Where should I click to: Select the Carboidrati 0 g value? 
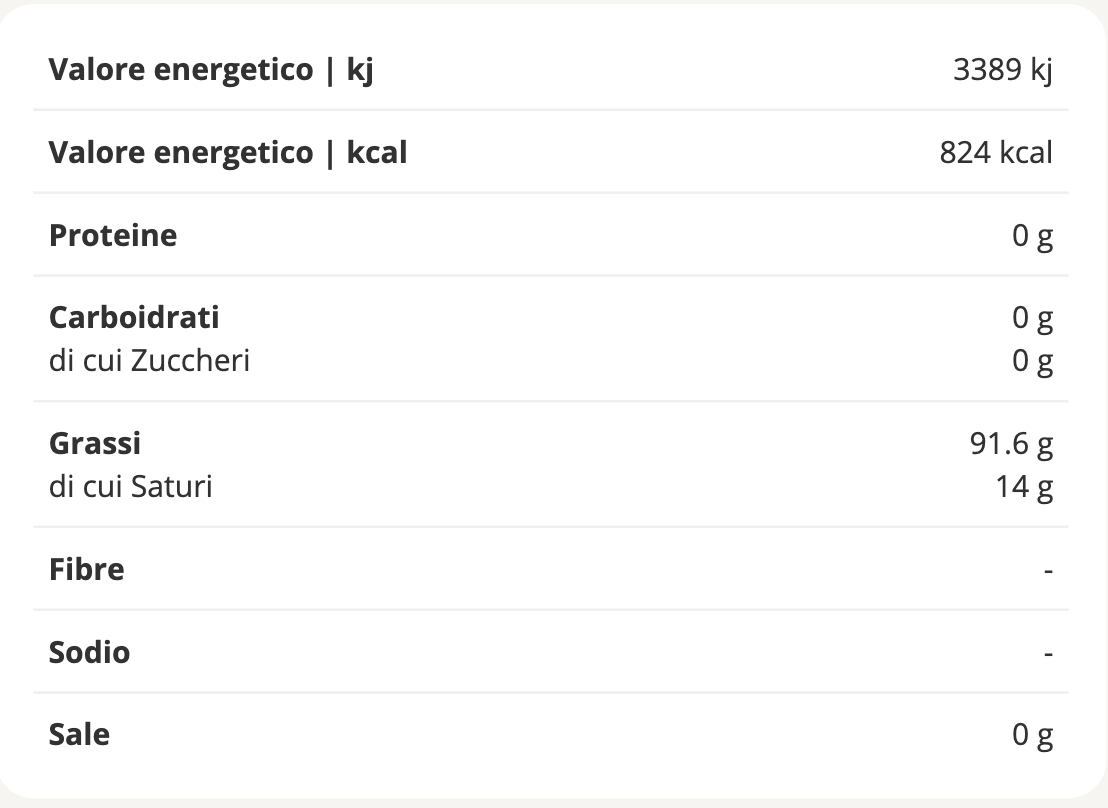[1032, 317]
